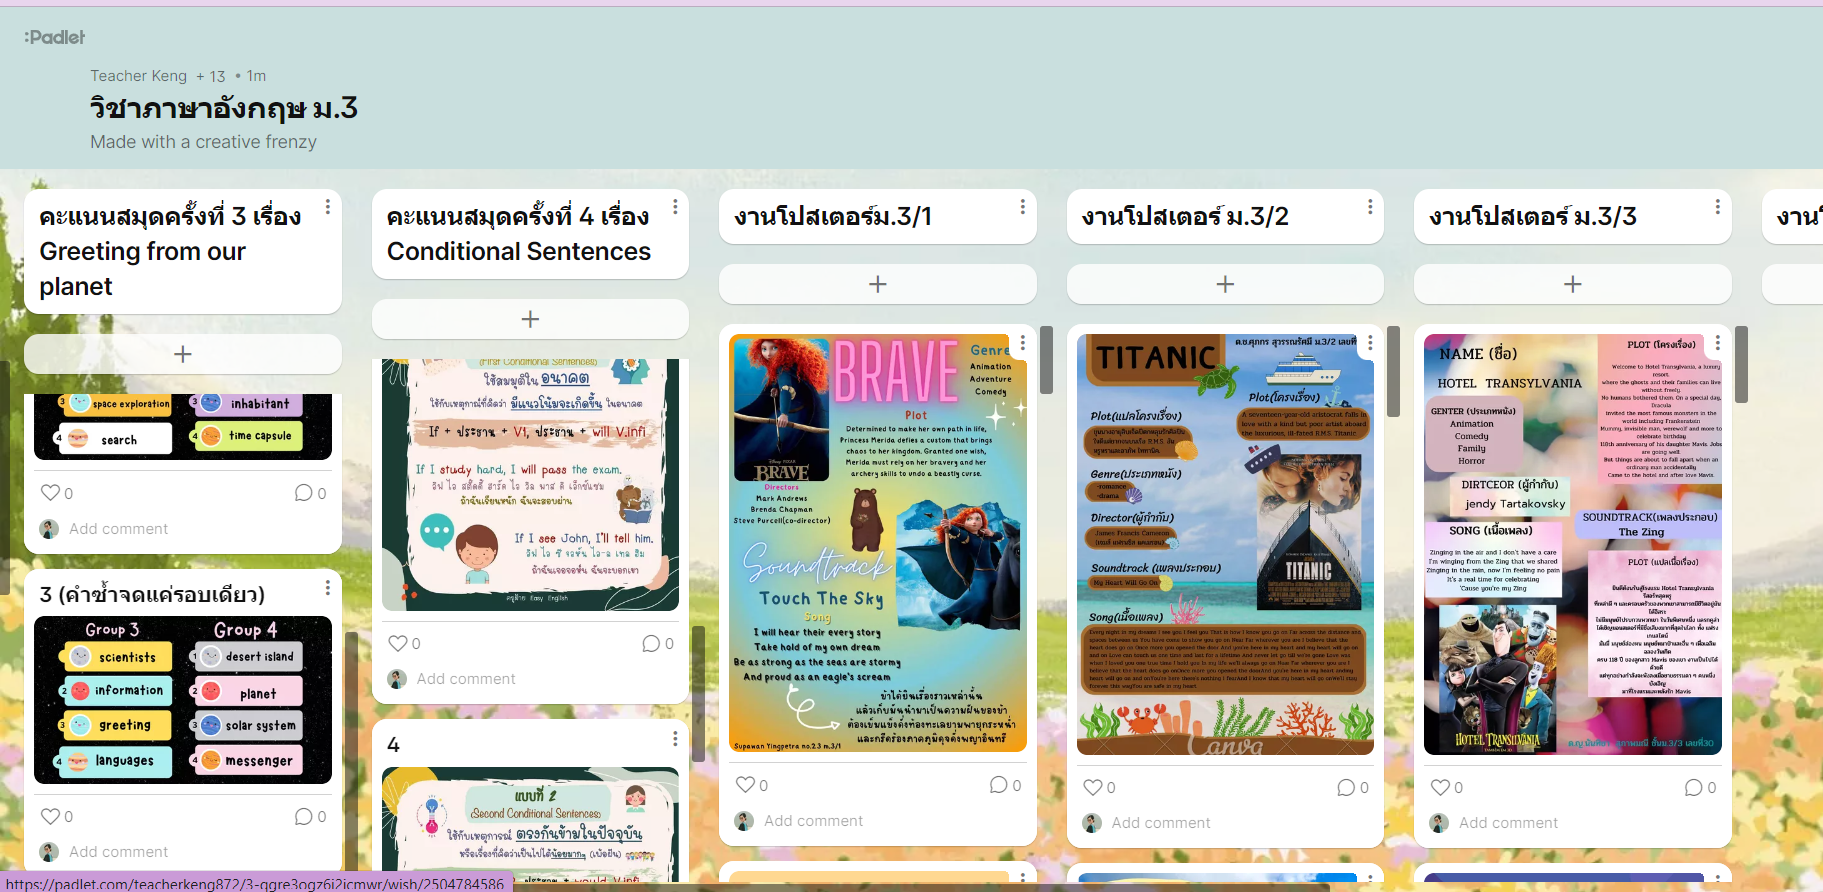This screenshot has height=892, width=1823.
Task: Open the Group 3 Group 4 vocabulary image
Action: (183, 700)
